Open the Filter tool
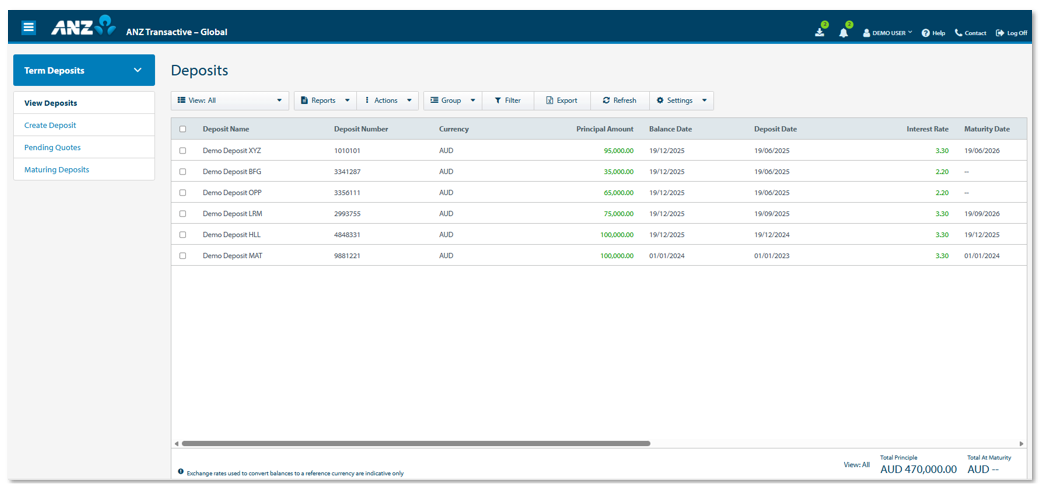The height and width of the screenshot is (484, 1041). click(507, 101)
